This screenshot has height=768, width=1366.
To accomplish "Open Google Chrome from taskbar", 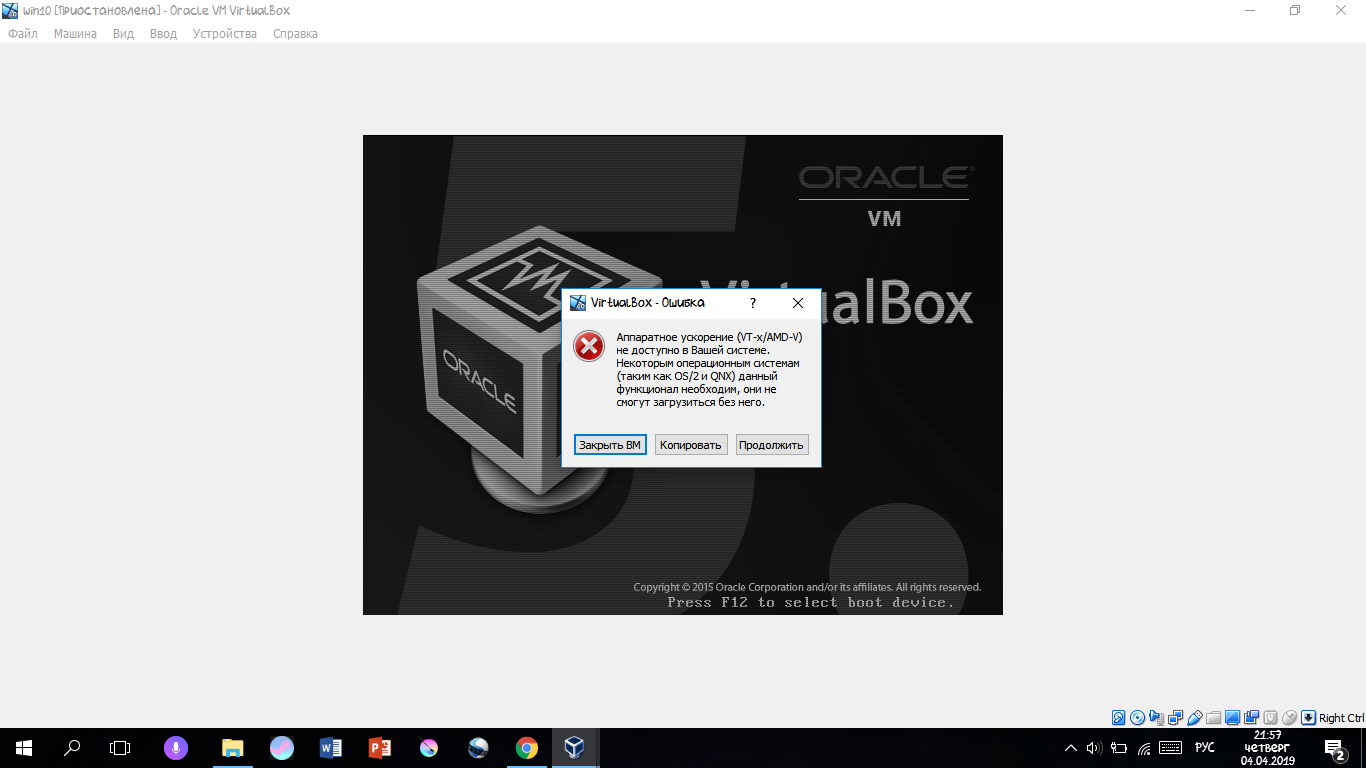I will 527,748.
